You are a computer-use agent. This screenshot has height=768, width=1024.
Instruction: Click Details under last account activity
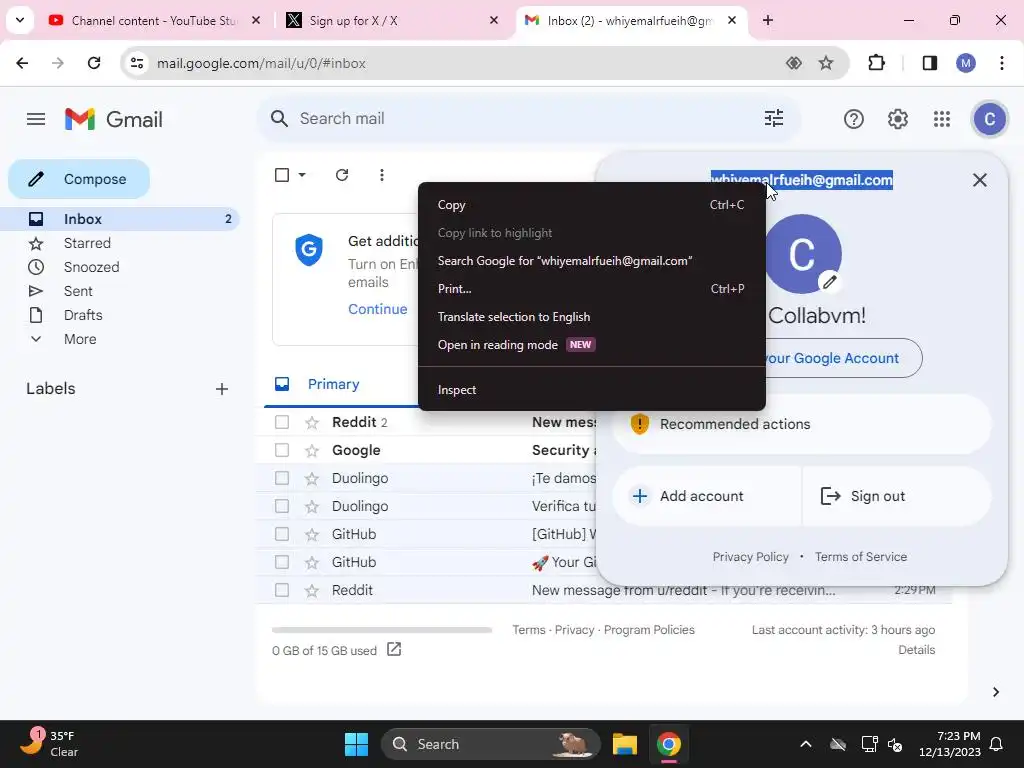(x=916, y=650)
